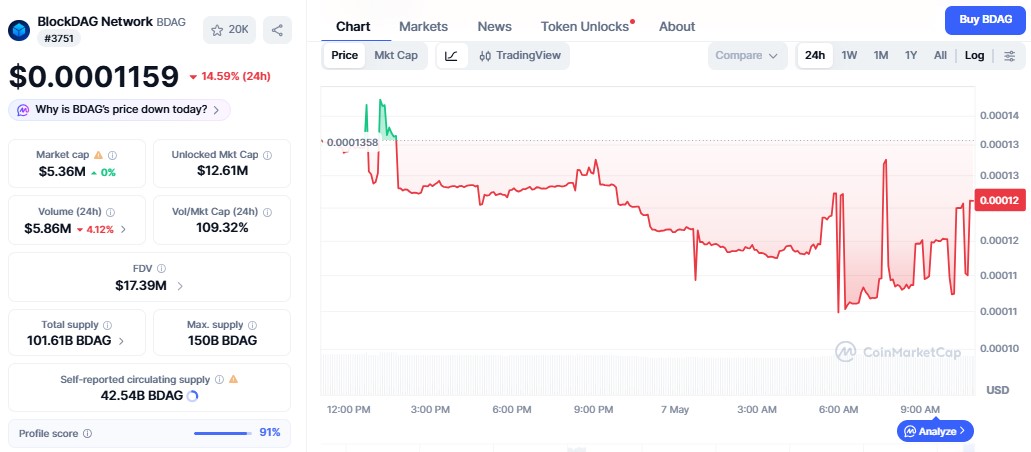Open the Token Unlocks tab
1031x452 pixels.
point(585,27)
